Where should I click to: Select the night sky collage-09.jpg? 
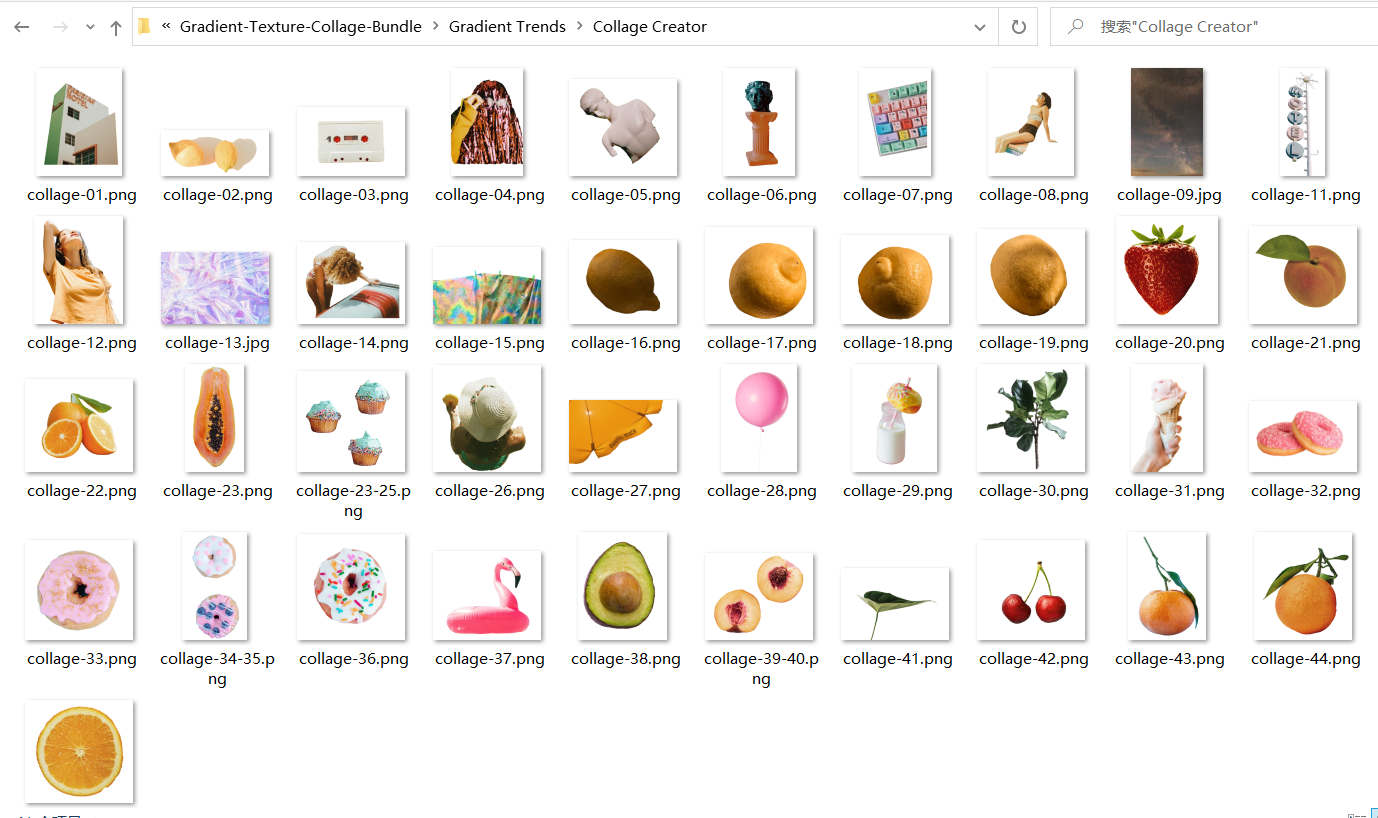pyautogui.click(x=1167, y=122)
